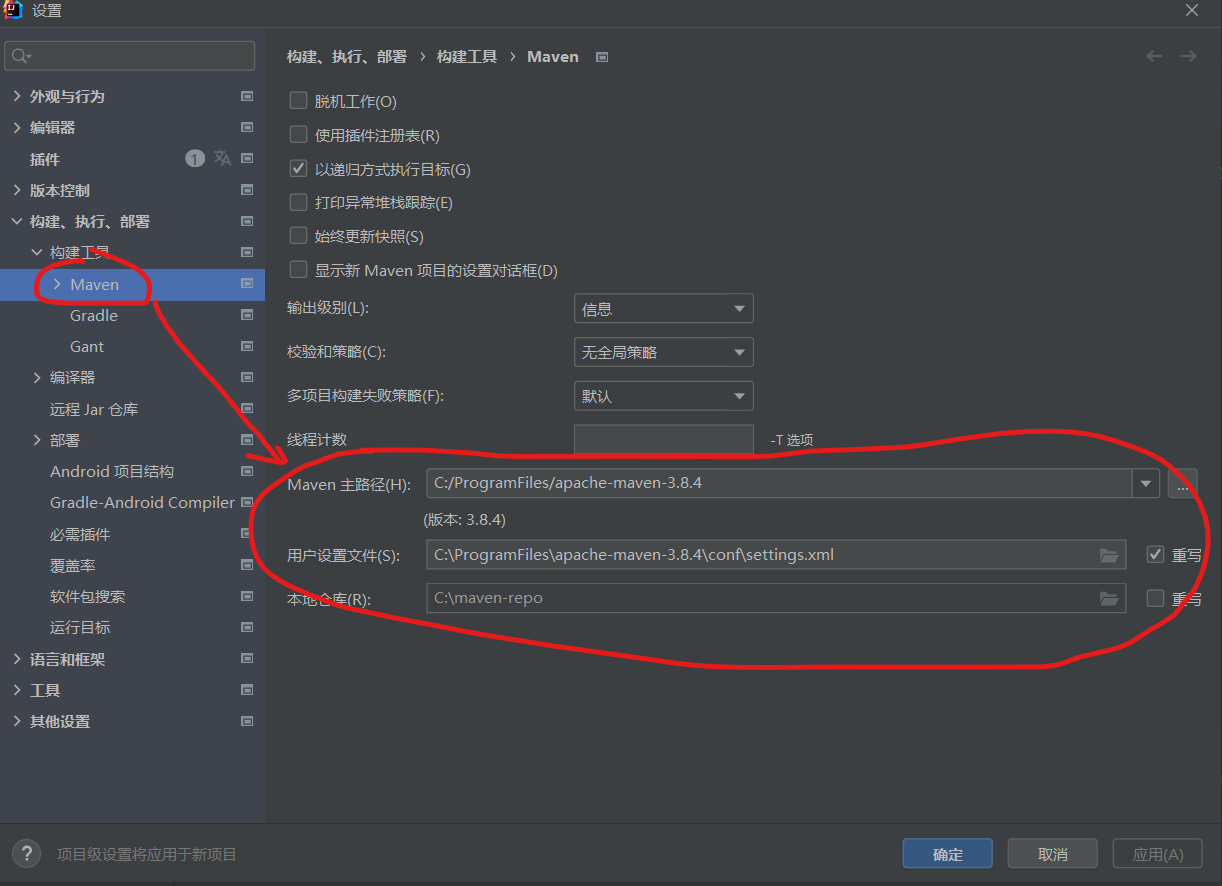Click the project-level icon in the Gant row
This screenshot has height=886, width=1222.
(x=247, y=346)
